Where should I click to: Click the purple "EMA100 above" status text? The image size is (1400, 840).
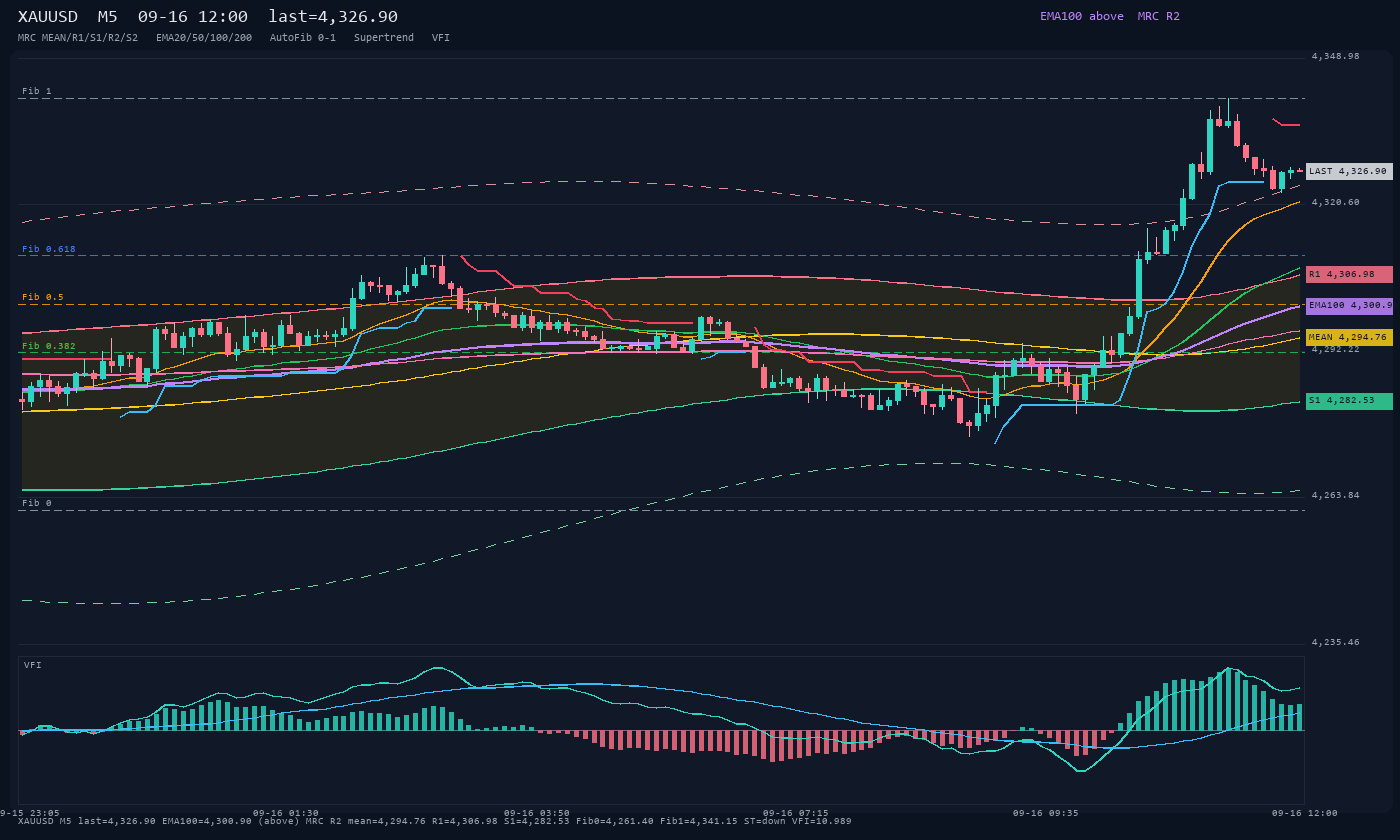[x=1082, y=16]
